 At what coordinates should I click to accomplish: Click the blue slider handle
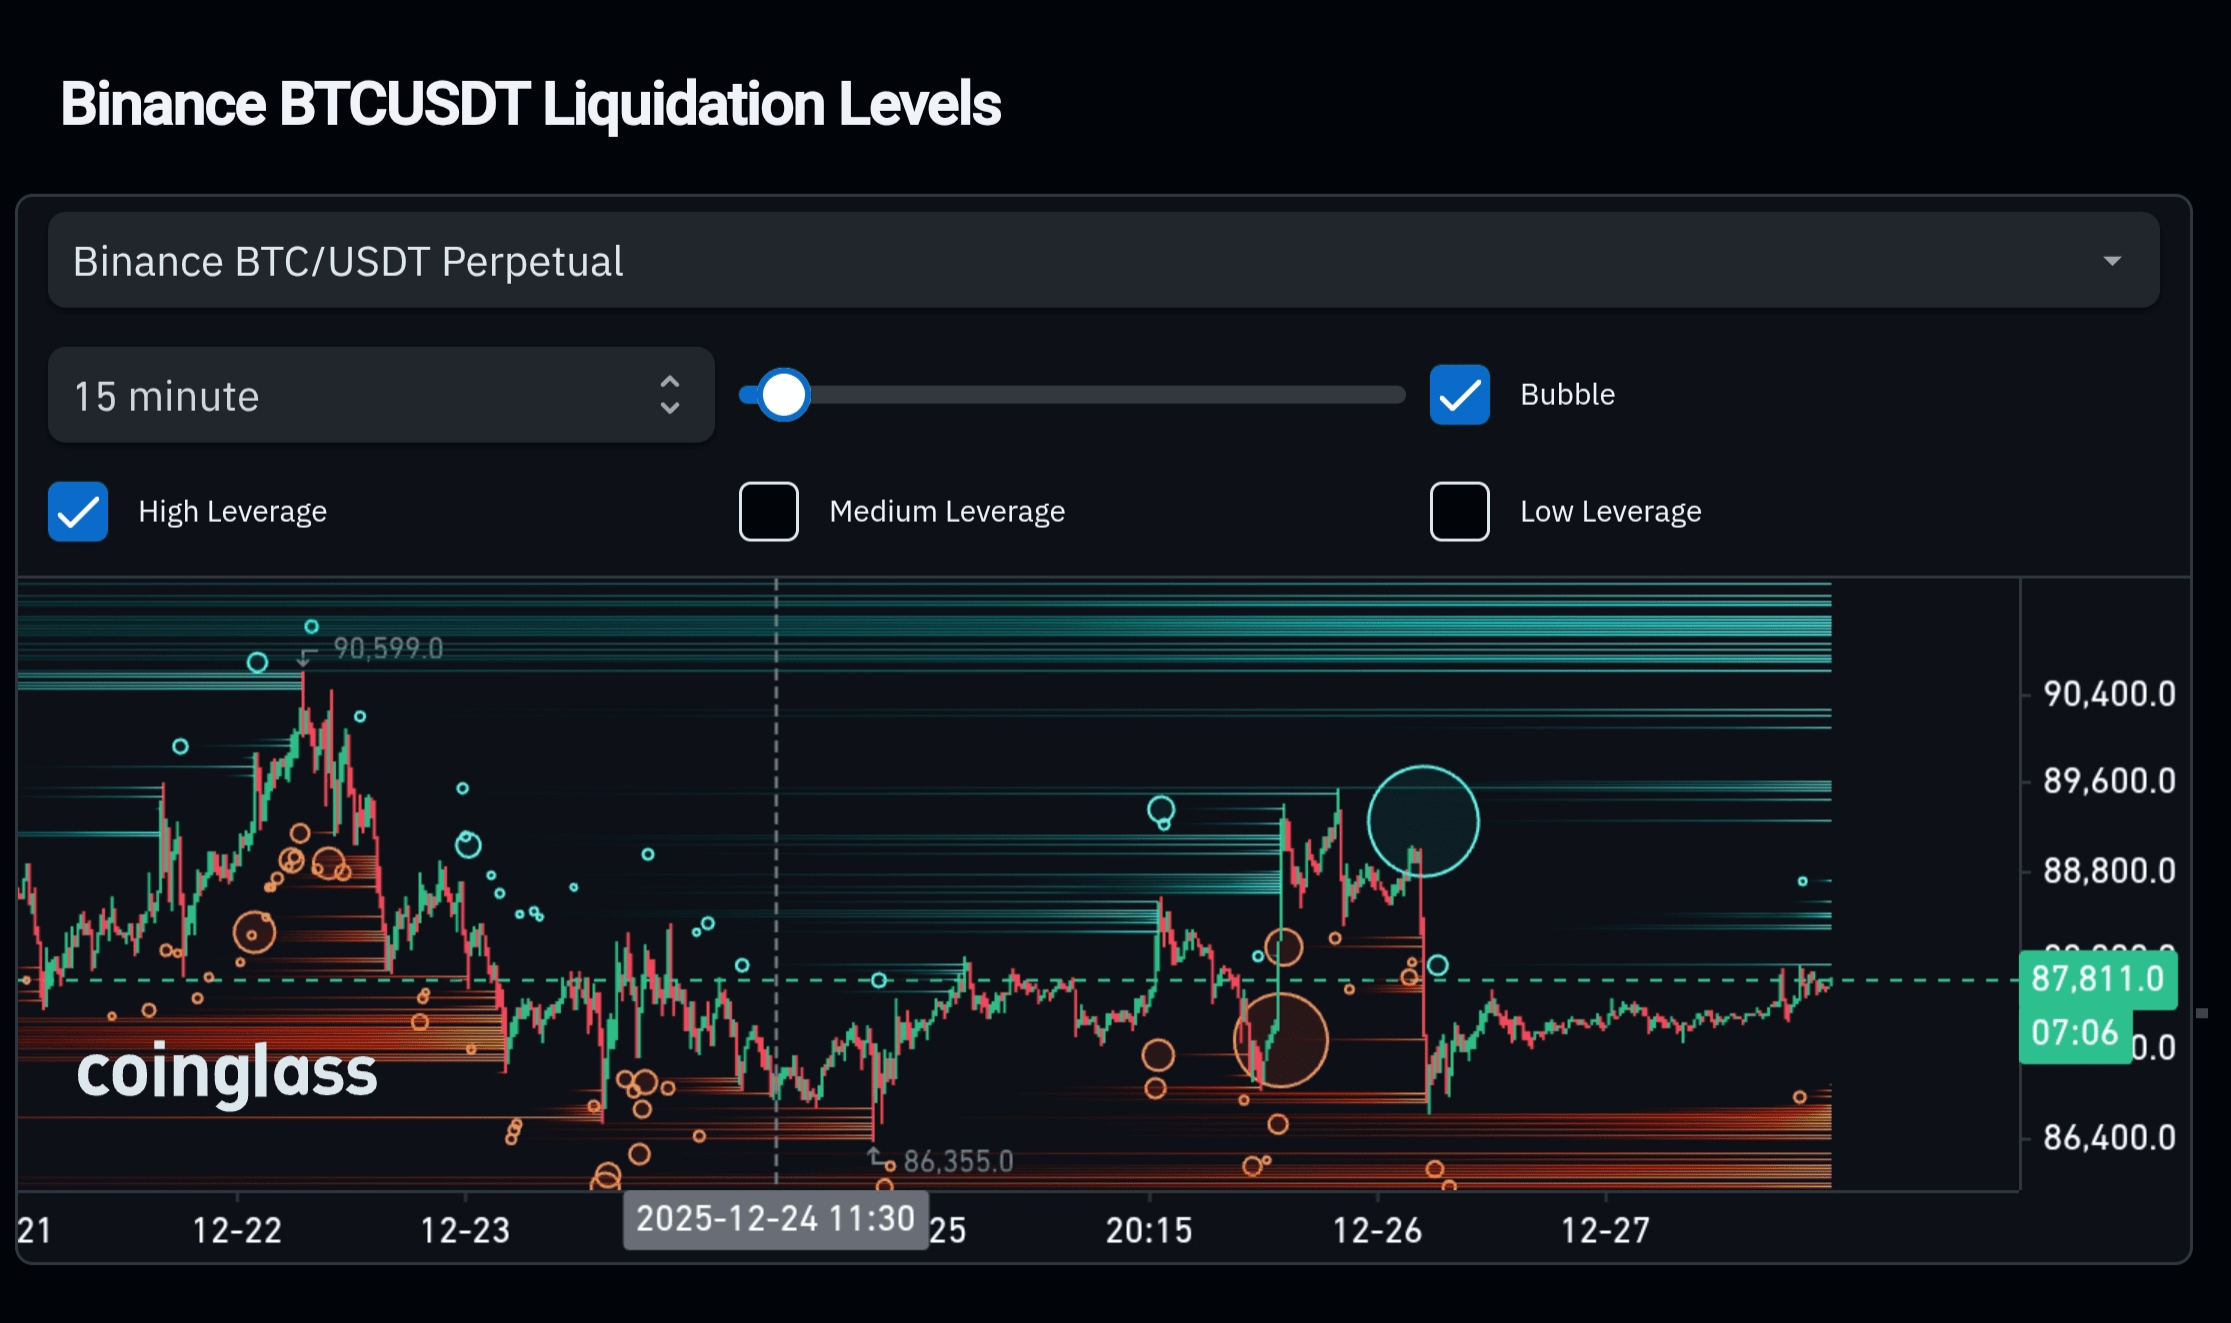(783, 395)
